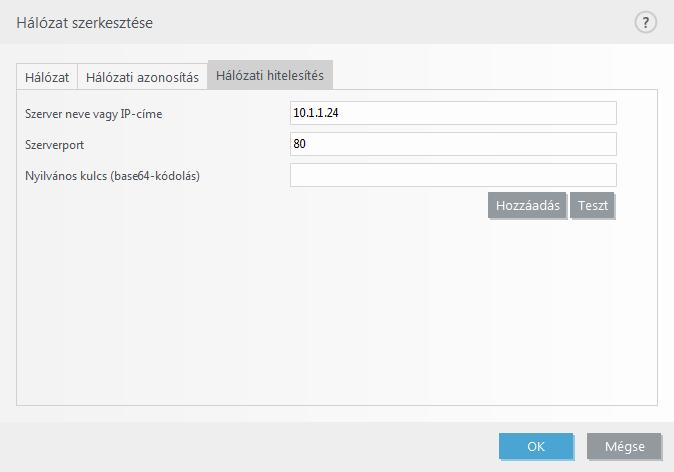Place cursor on the 80 port value
Image resolution: width=674 pixels, height=472 pixels.
300,144
